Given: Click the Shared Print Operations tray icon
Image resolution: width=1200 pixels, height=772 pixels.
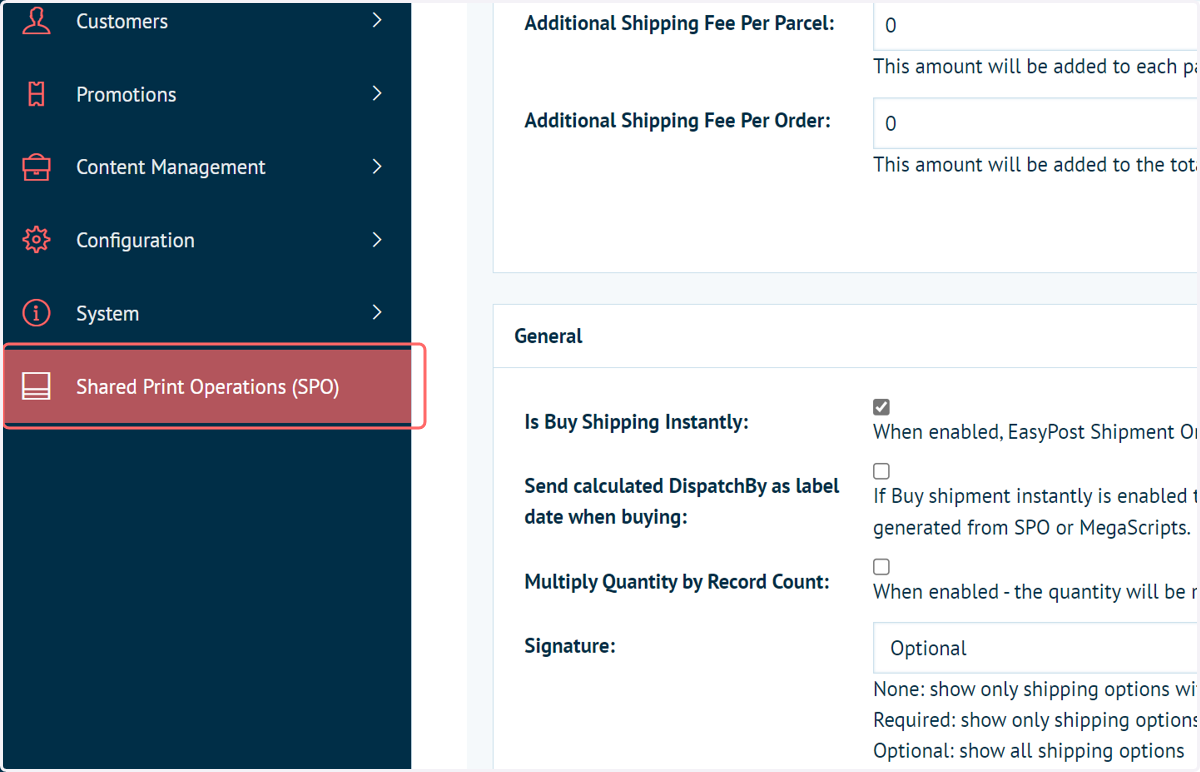Looking at the screenshot, I should (x=37, y=387).
